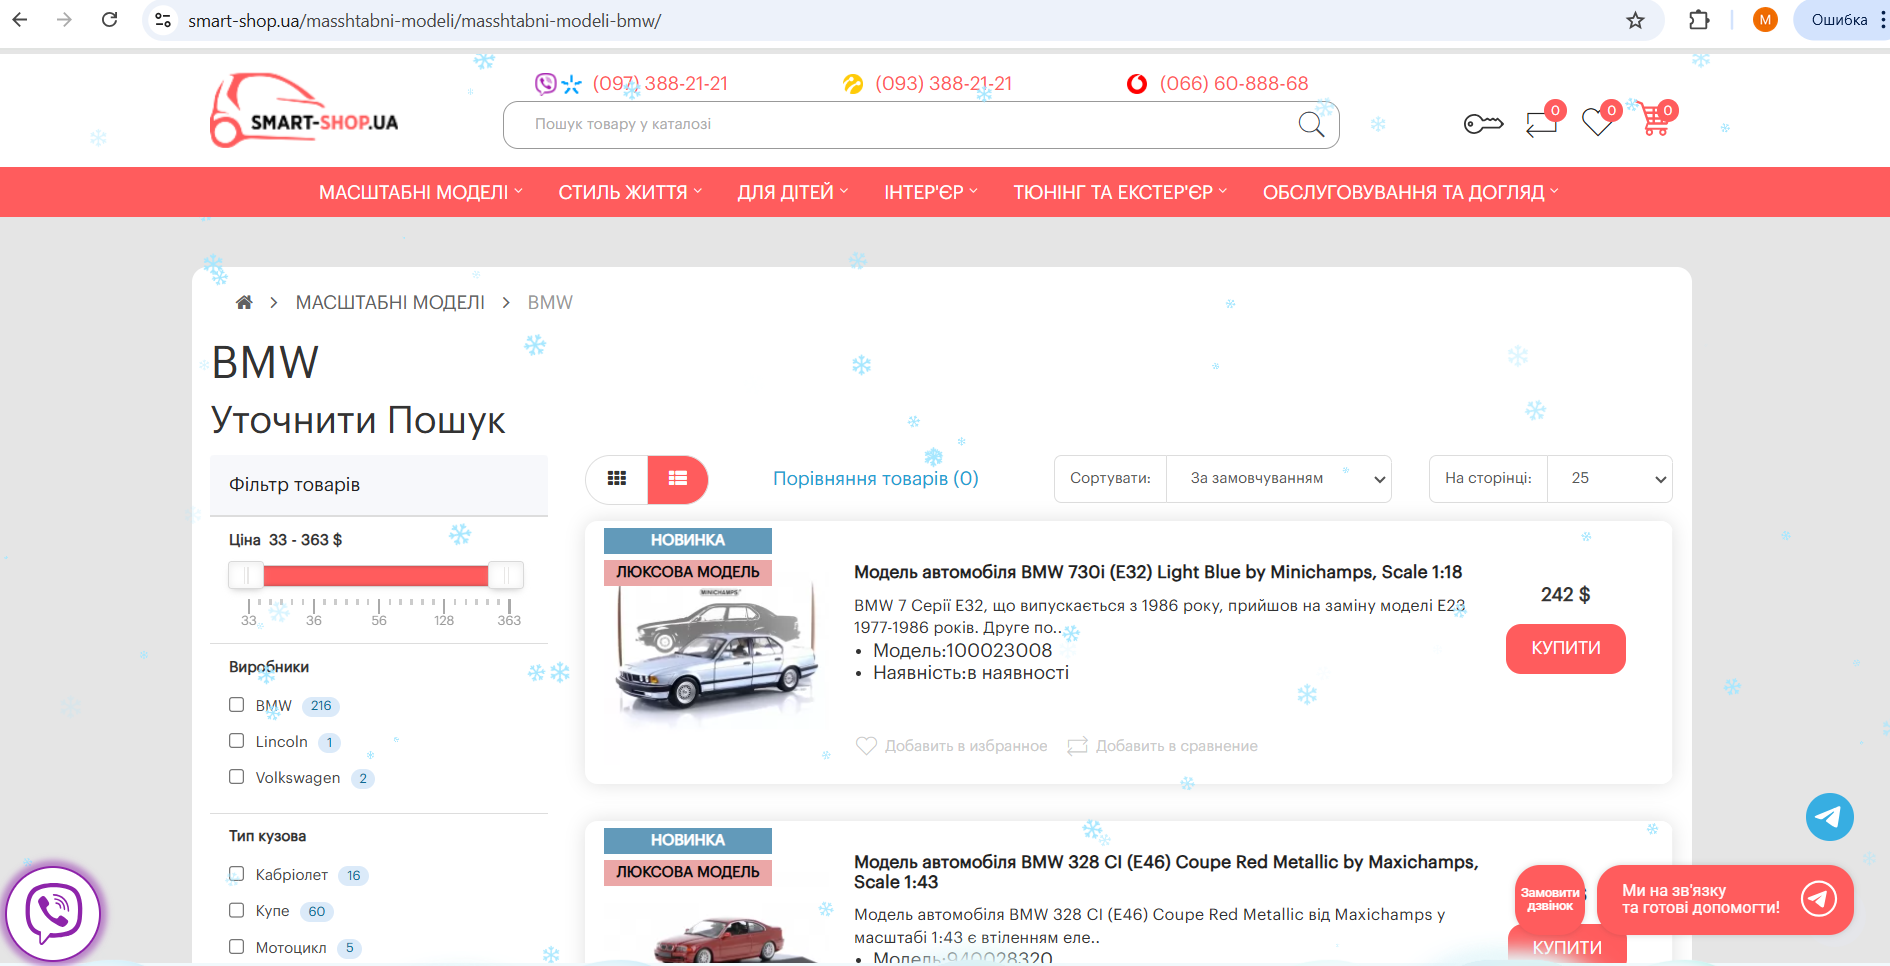
Task: Click the Viber icon next to phone number
Action: [x=545, y=84]
